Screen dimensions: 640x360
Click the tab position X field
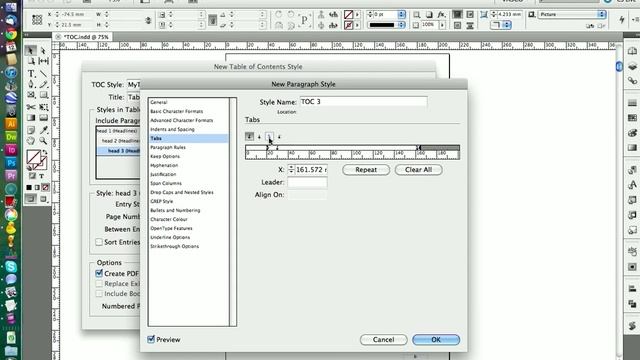tap(311, 169)
